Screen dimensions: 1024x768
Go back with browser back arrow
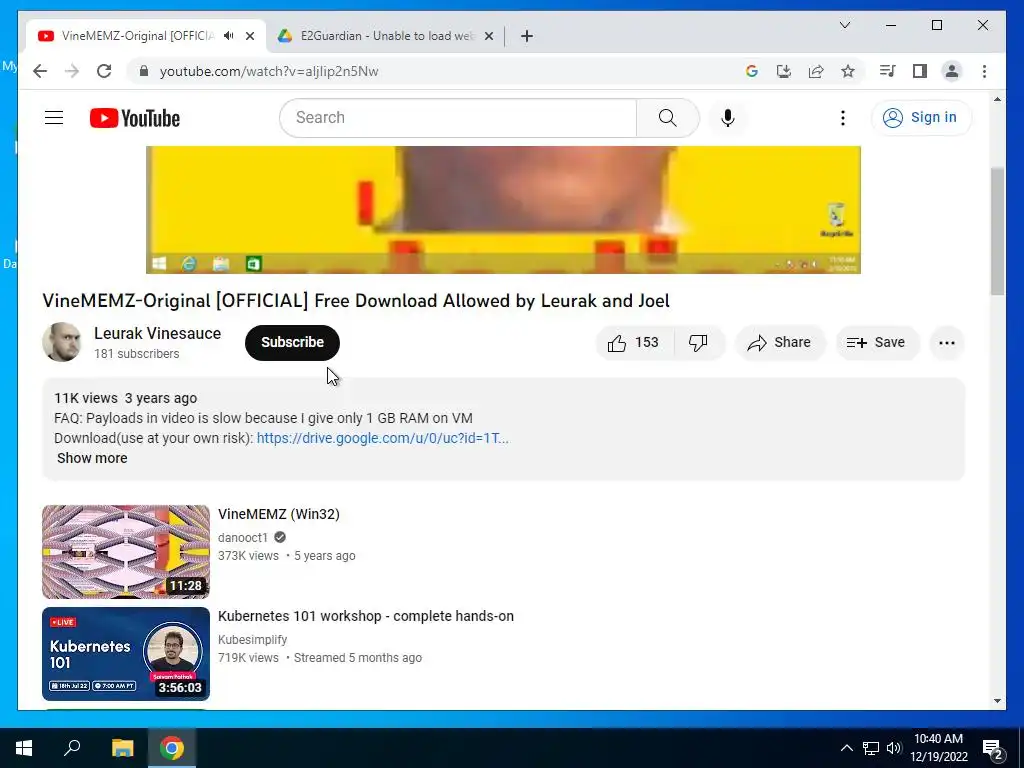click(40, 71)
